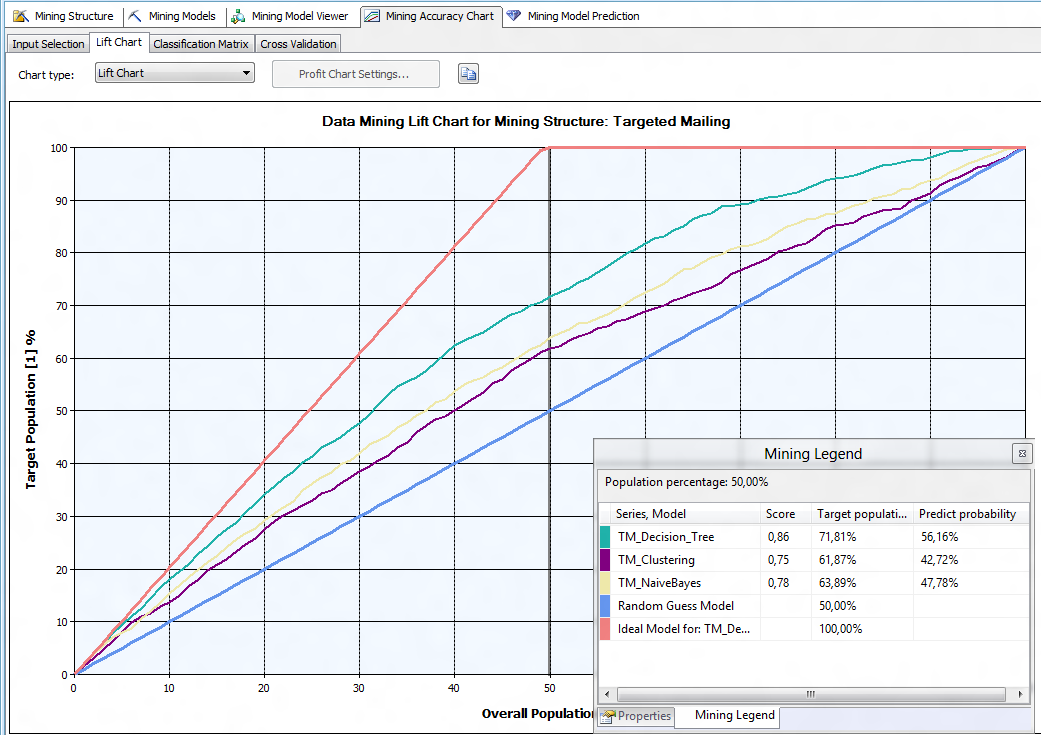Click the Series, Model column header
Viewport: 1041px width, 735px height.
click(x=686, y=513)
